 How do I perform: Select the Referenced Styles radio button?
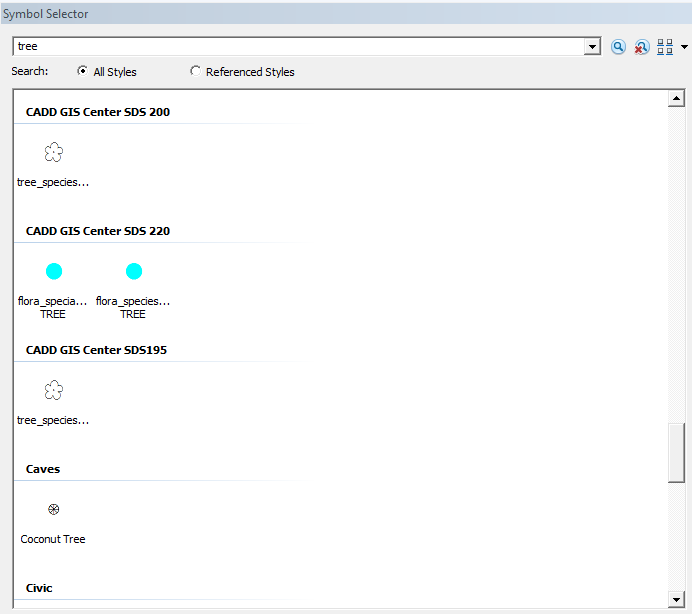click(x=195, y=71)
